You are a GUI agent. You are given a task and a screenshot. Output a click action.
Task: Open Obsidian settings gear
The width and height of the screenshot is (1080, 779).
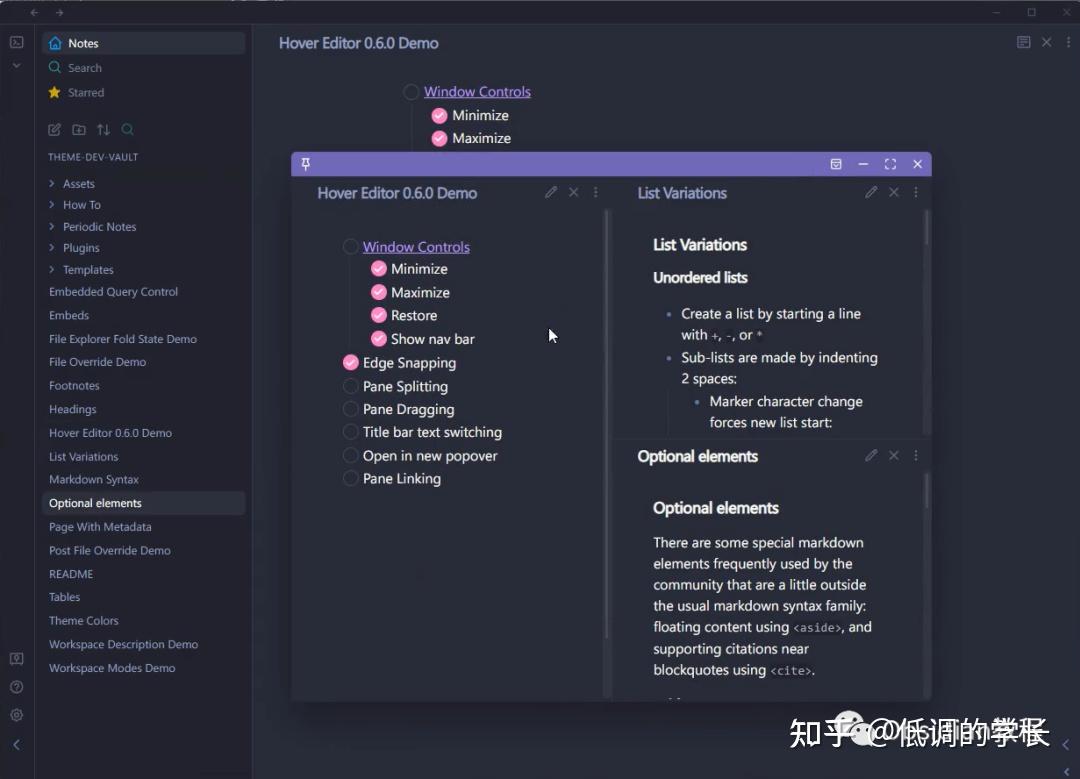tap(16, 715)
